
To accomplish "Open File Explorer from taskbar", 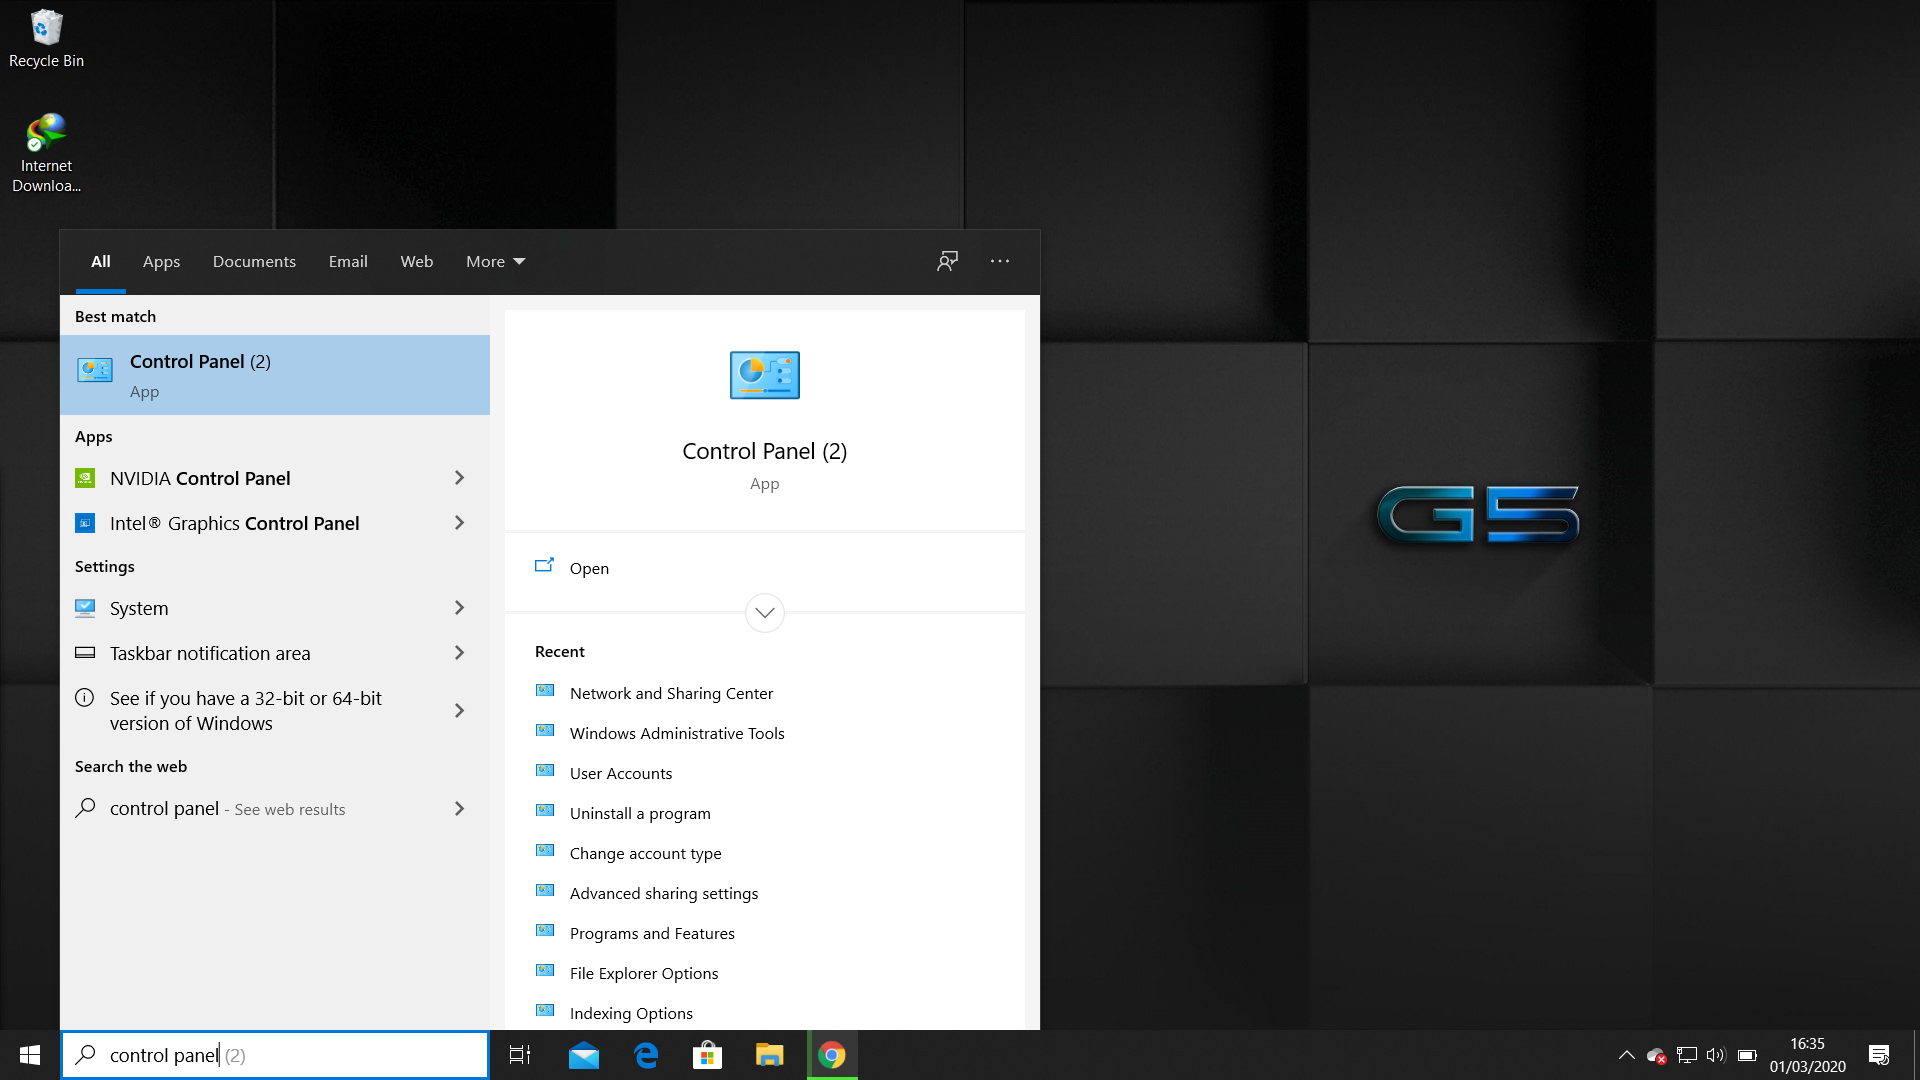I will click(770, 1055).
